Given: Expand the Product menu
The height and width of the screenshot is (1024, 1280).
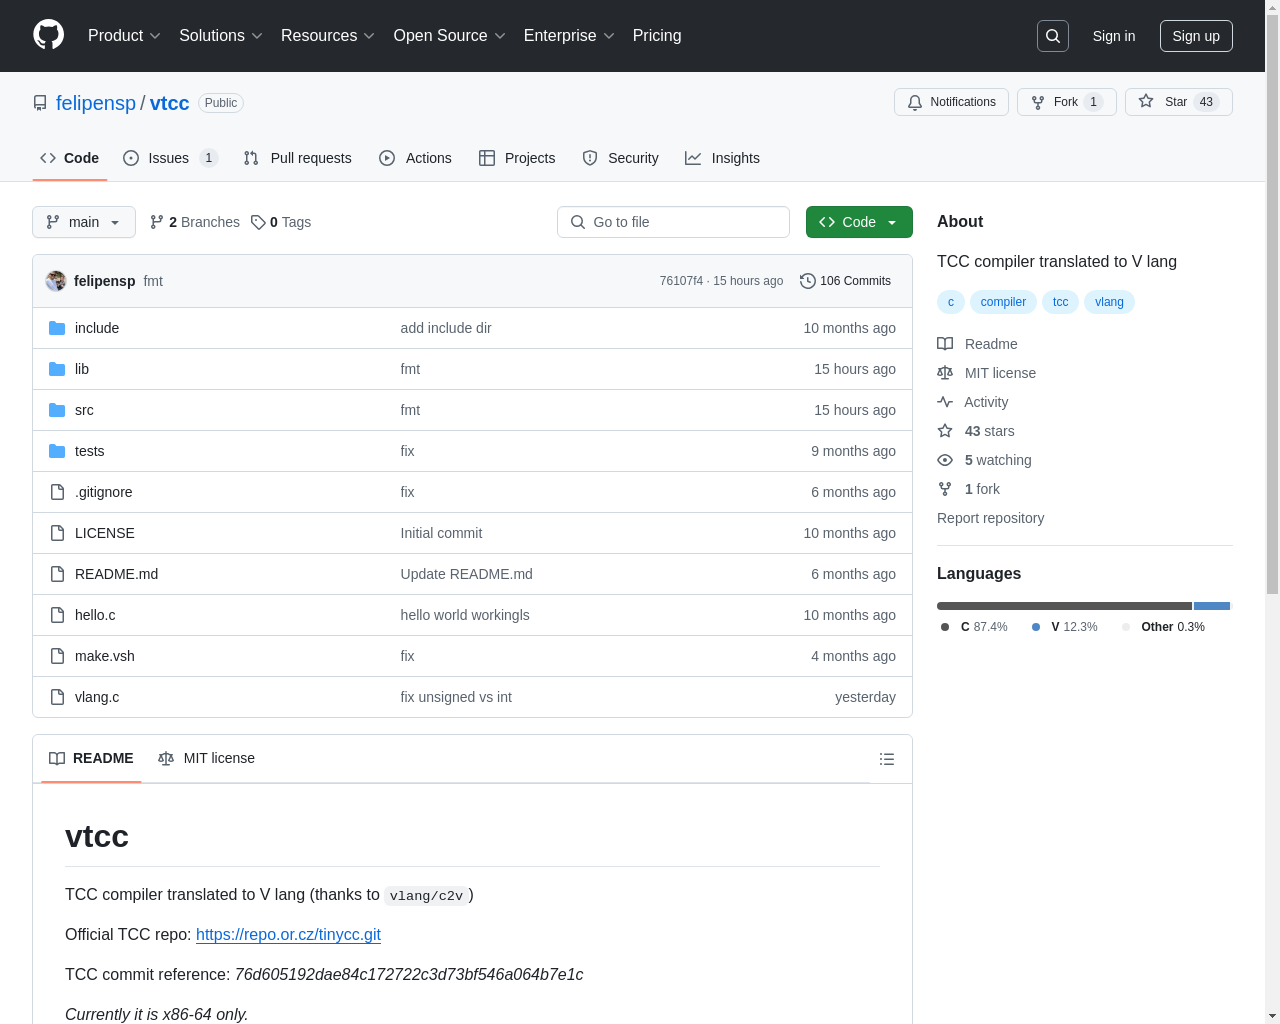Looking at the screenshot, I should 124,36.
